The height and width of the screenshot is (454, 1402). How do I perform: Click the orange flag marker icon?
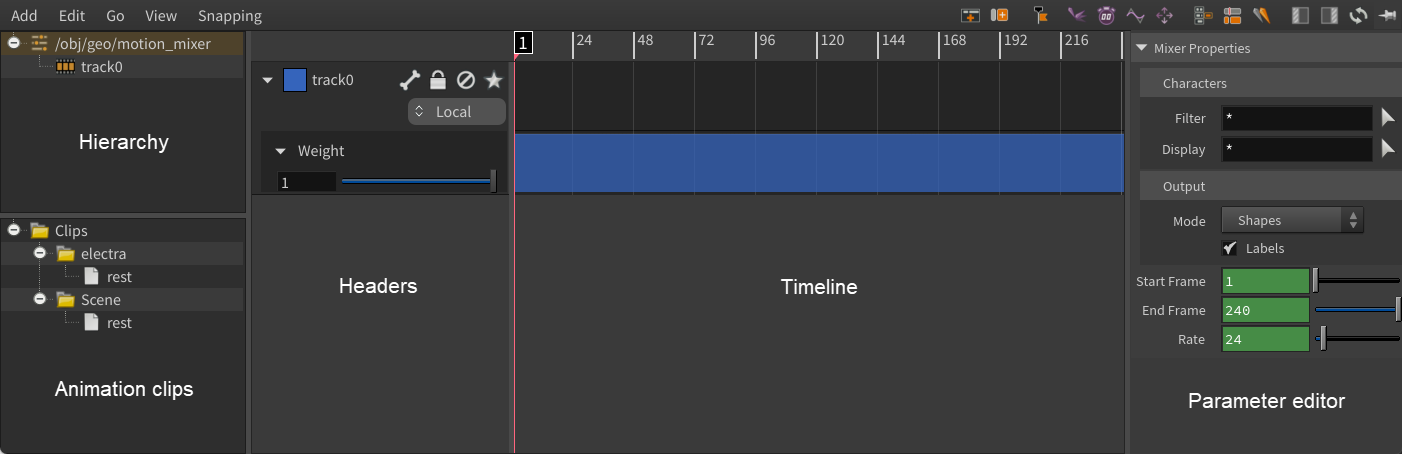click(x=1040, y=15)
